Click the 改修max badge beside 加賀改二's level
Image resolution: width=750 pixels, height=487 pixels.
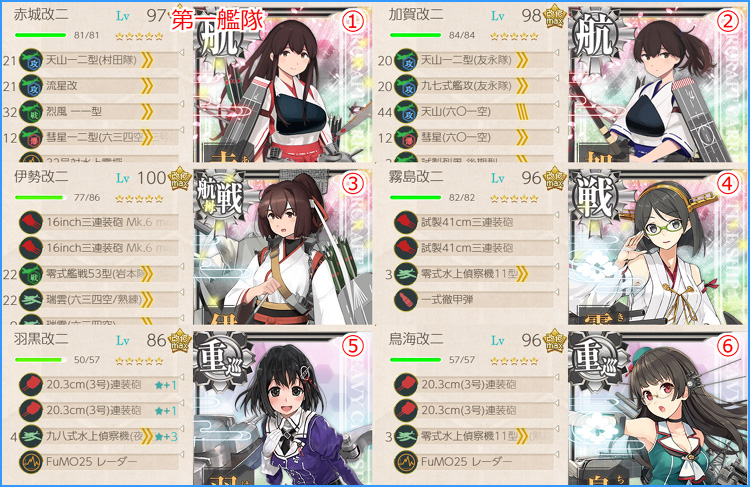click(555, 17)
